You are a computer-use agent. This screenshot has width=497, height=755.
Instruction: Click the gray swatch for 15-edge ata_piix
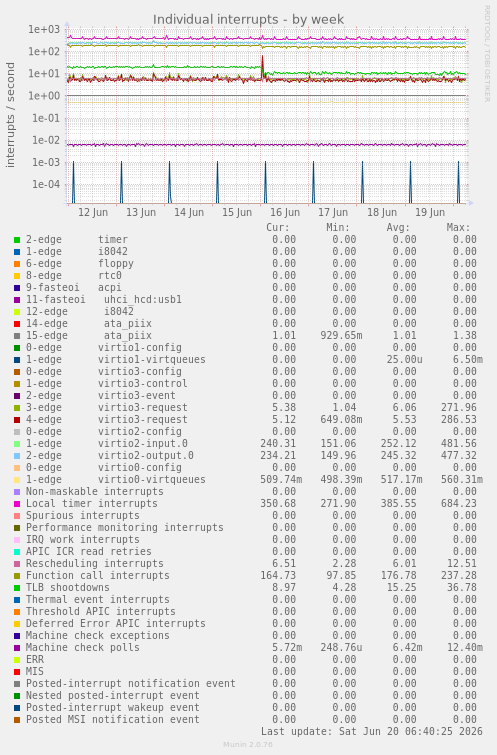tap(17, 336)
